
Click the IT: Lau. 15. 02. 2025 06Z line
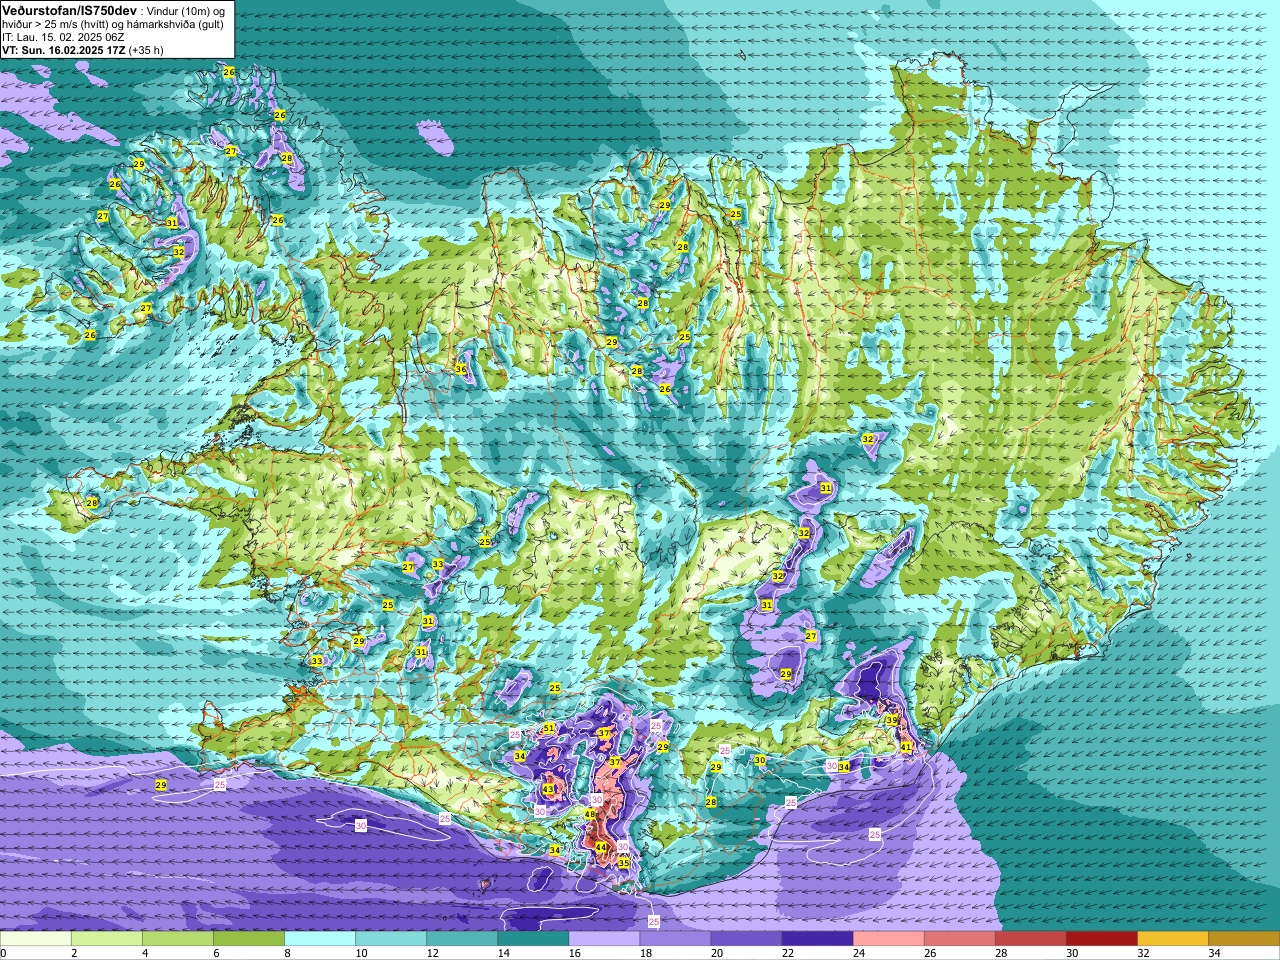[62, 37]
